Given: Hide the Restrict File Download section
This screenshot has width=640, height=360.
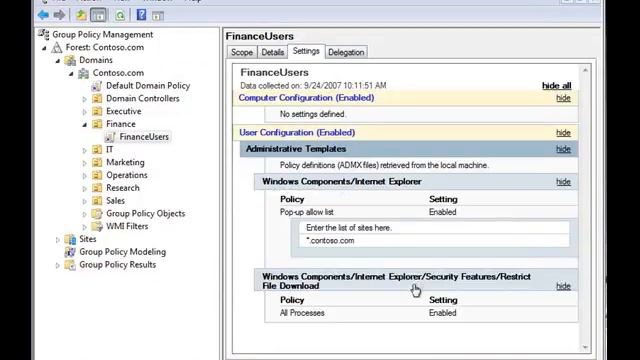Looking at the screenshot, I should click(563, 286).
